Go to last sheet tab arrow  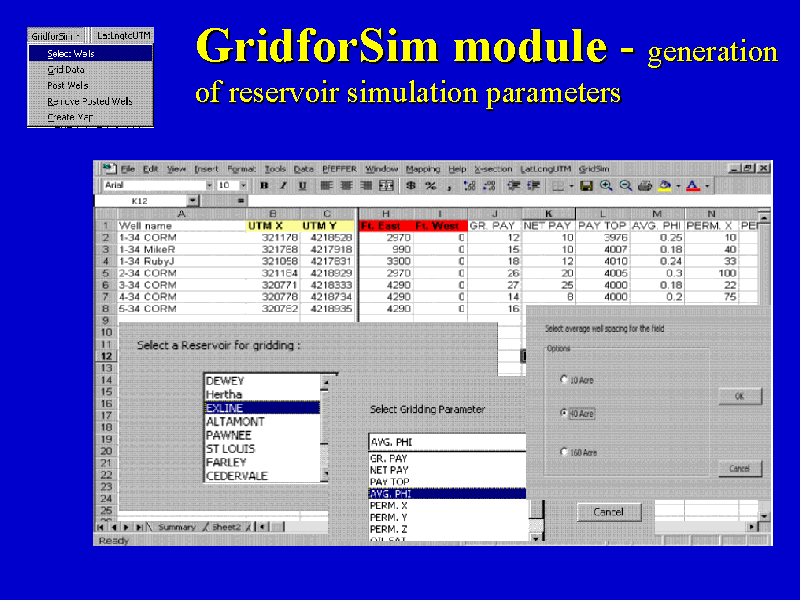tap(138, 527)
